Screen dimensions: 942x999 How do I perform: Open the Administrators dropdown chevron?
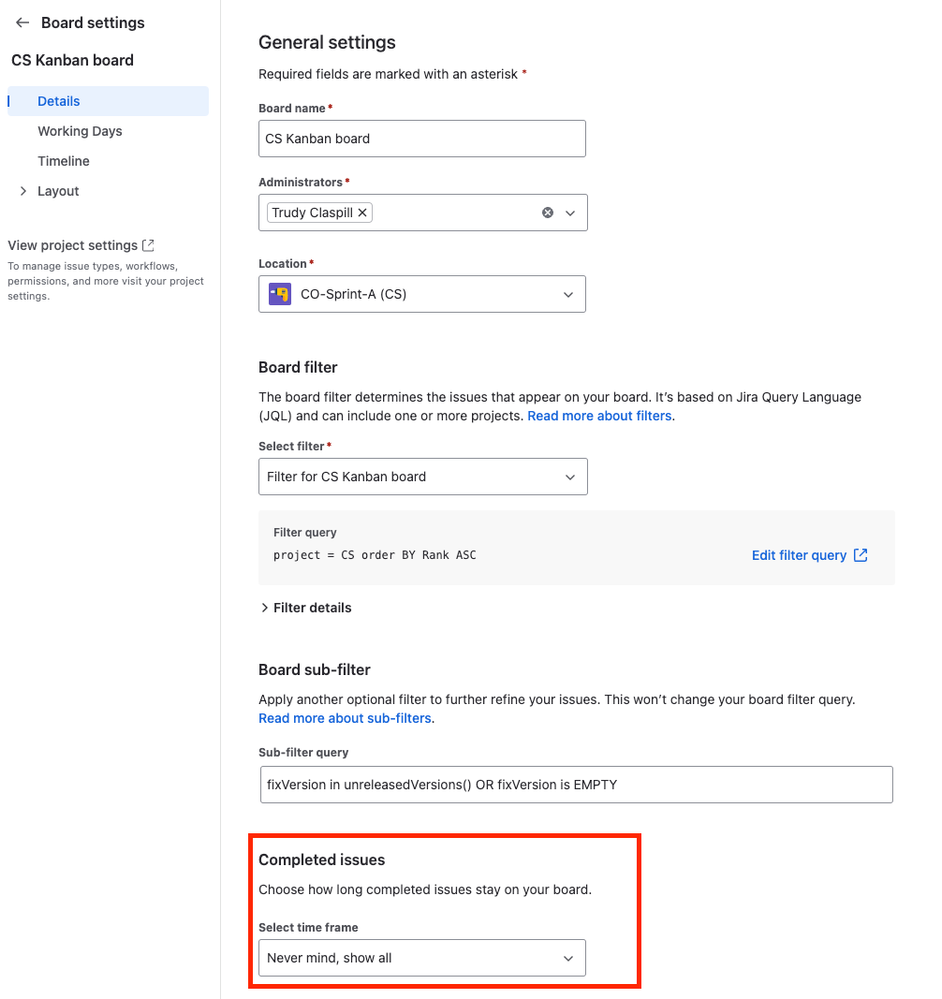tap(570, 213)
